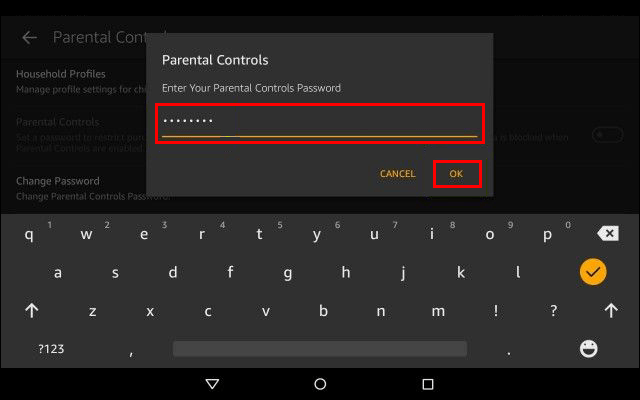
Task: Go back using the header arrow
Action: [x=29, y=38]
